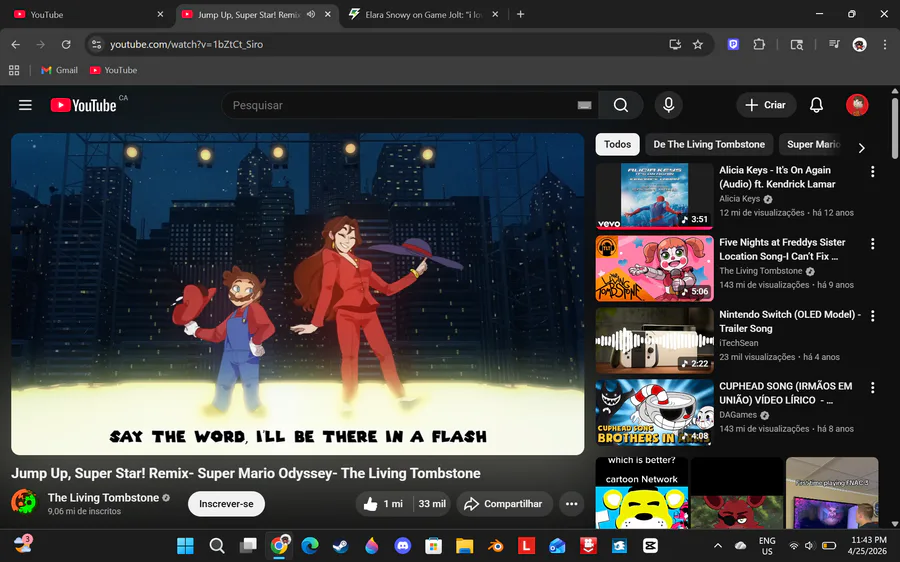The width and height of the screenshot is (900, 562).
Task: Click the video player area
Action: [x=297, y=294]
